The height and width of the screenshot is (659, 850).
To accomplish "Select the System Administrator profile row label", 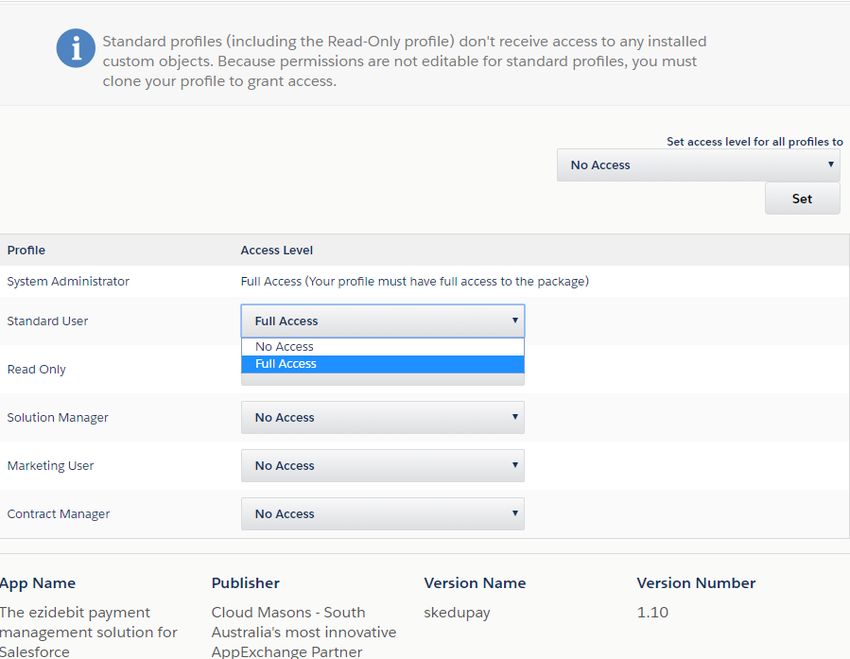I will (x=68, y=282).
